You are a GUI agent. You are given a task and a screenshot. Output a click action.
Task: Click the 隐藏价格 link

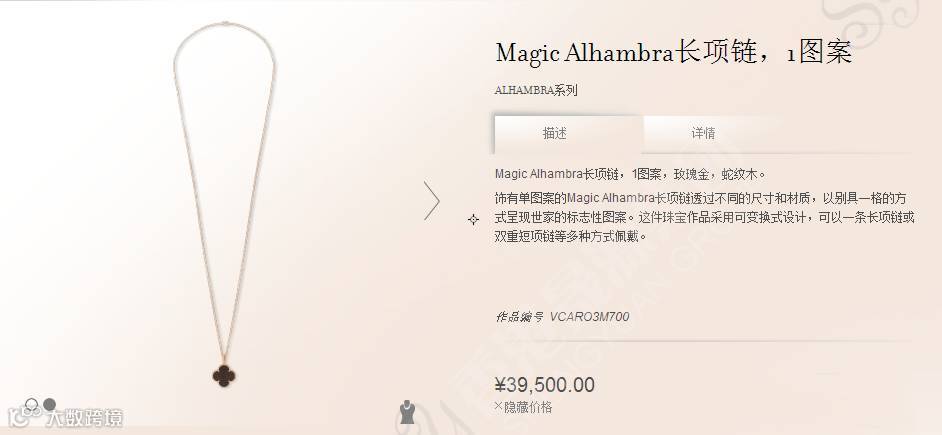(527, 407)
